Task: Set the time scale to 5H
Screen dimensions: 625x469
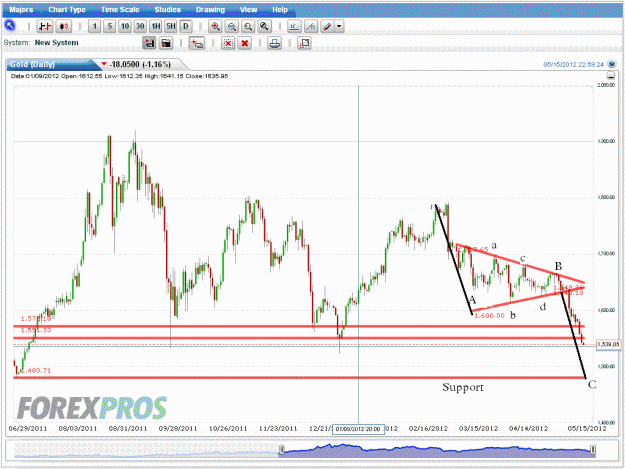Action: point(171,27)
